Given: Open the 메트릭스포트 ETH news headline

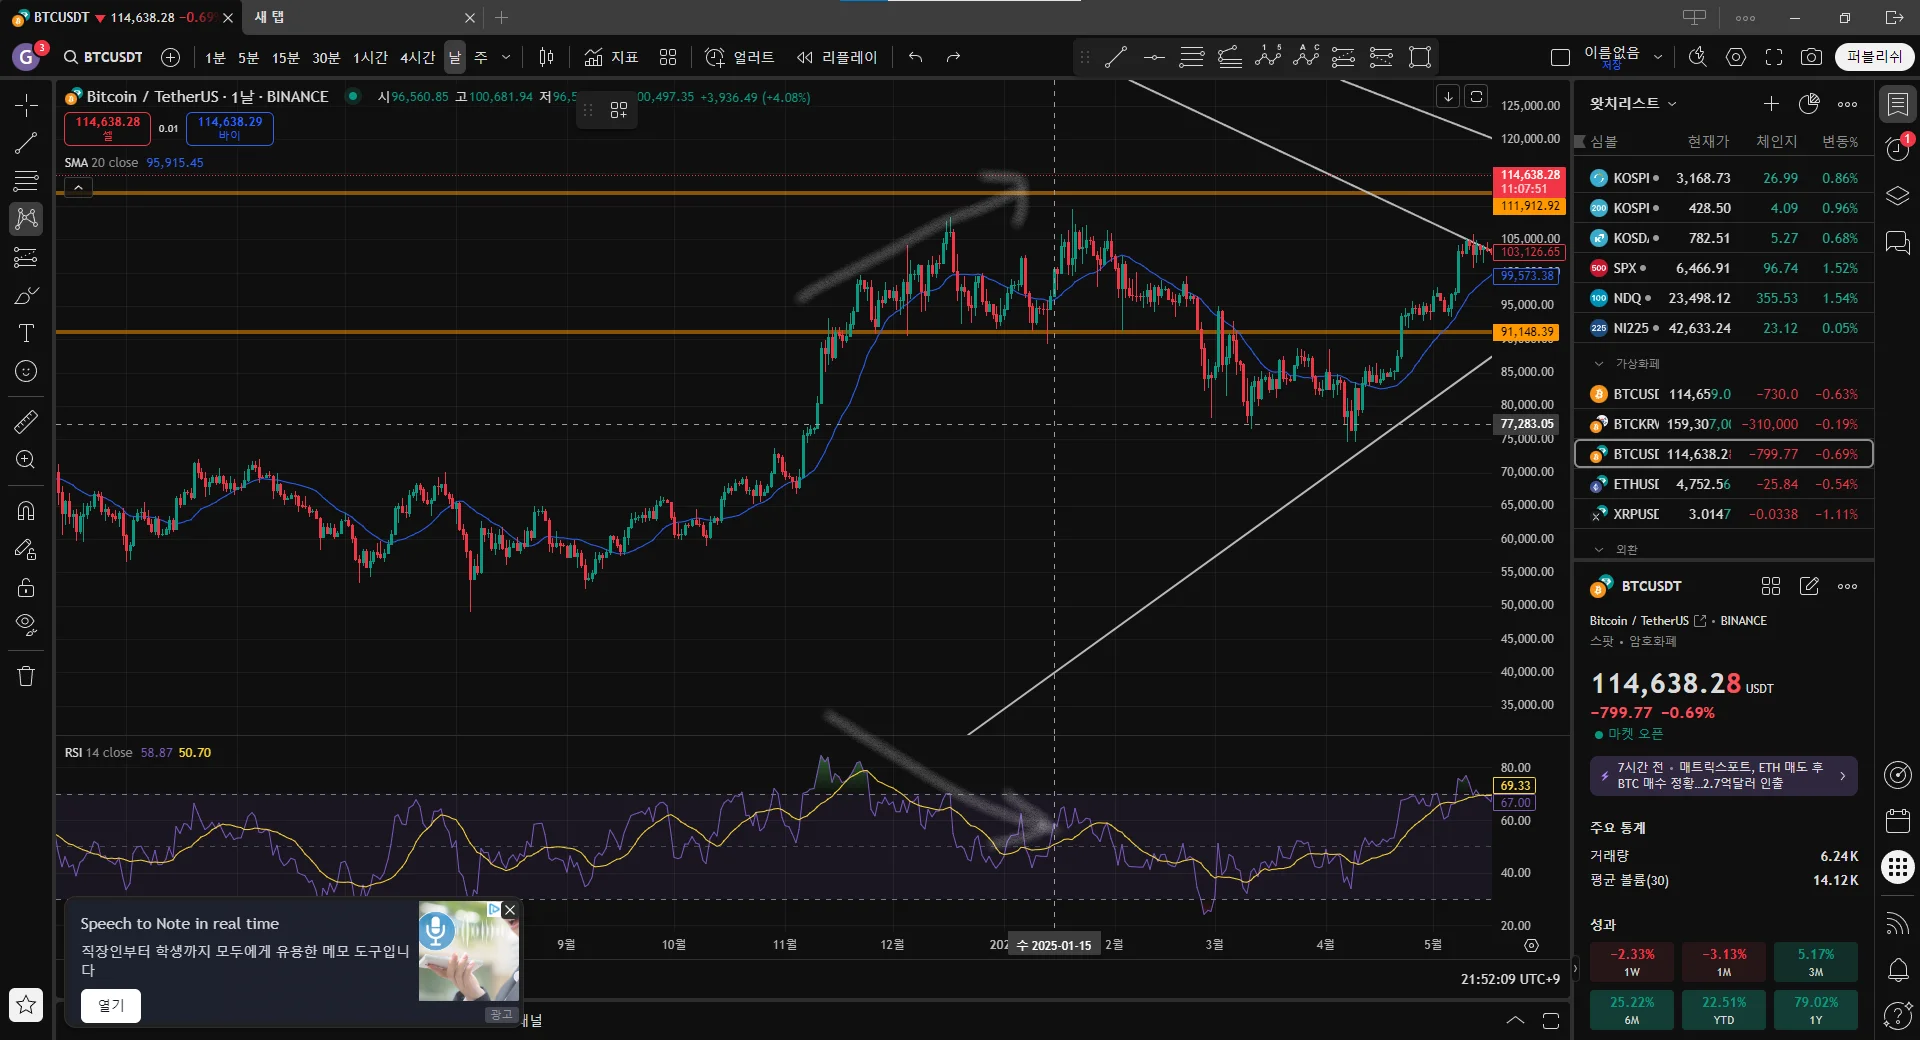Looking at the screenshot, I should (x=1723, y=776).
